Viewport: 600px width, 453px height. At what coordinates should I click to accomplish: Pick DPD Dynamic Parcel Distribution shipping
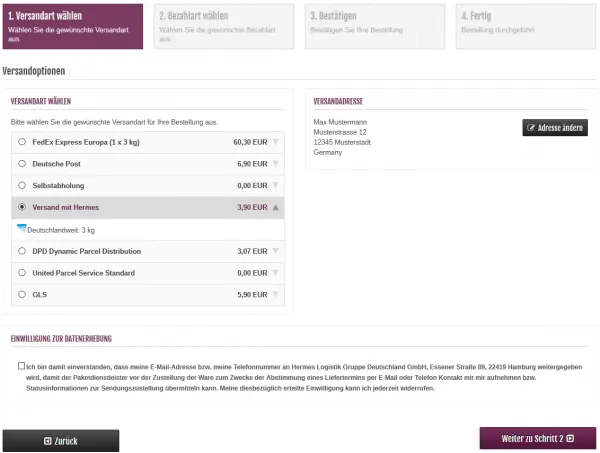(23, 251)
